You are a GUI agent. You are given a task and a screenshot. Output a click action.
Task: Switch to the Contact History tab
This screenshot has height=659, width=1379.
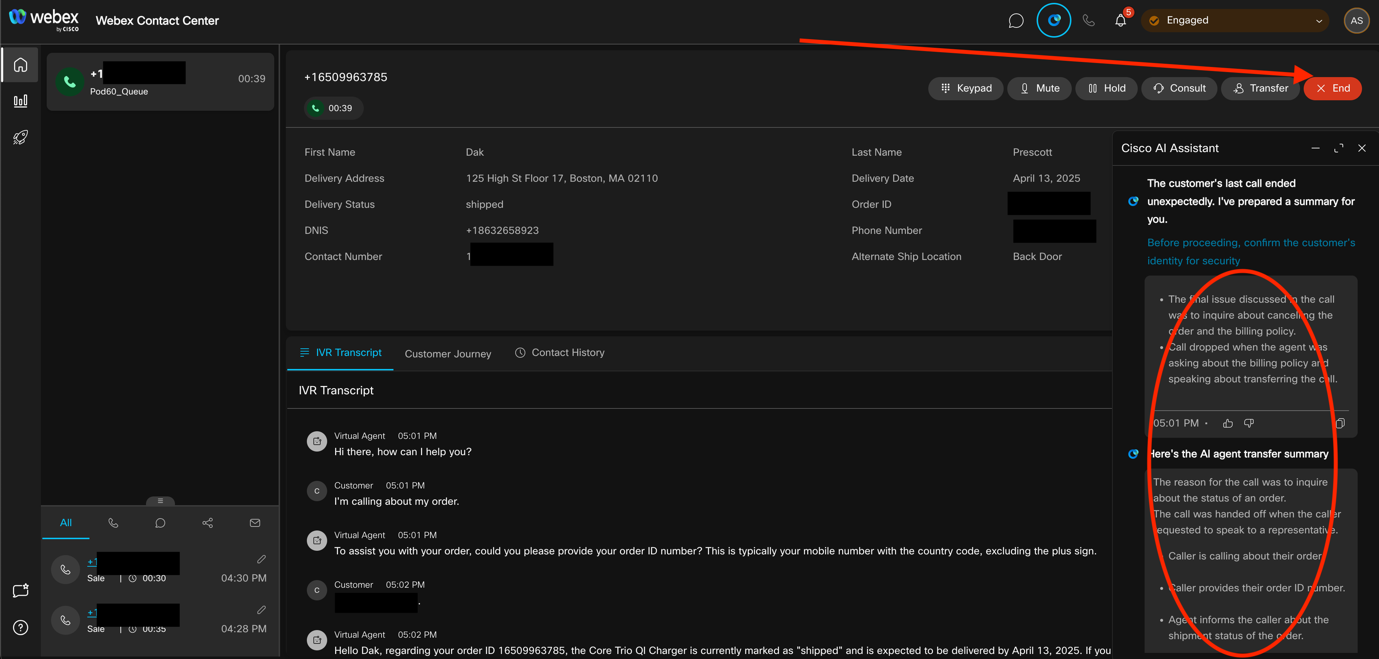[560, 353]
